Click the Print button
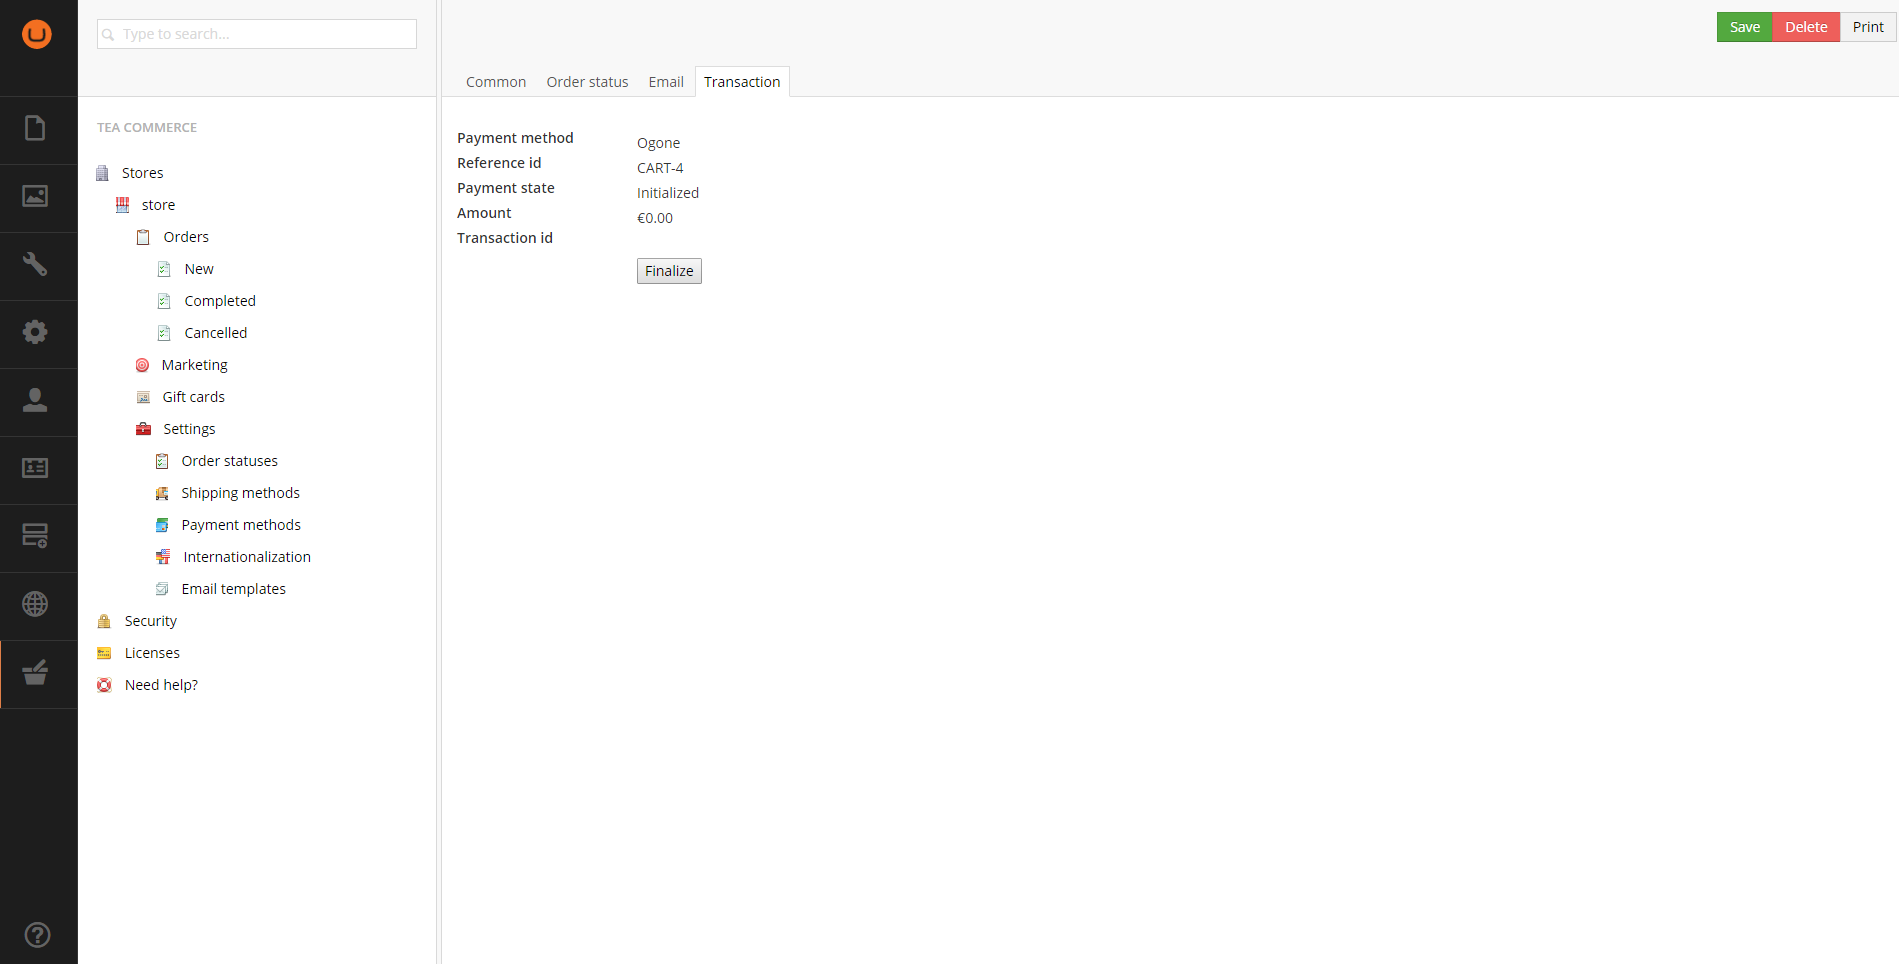Screen dimensions: 1899x964 (1868, 27)
